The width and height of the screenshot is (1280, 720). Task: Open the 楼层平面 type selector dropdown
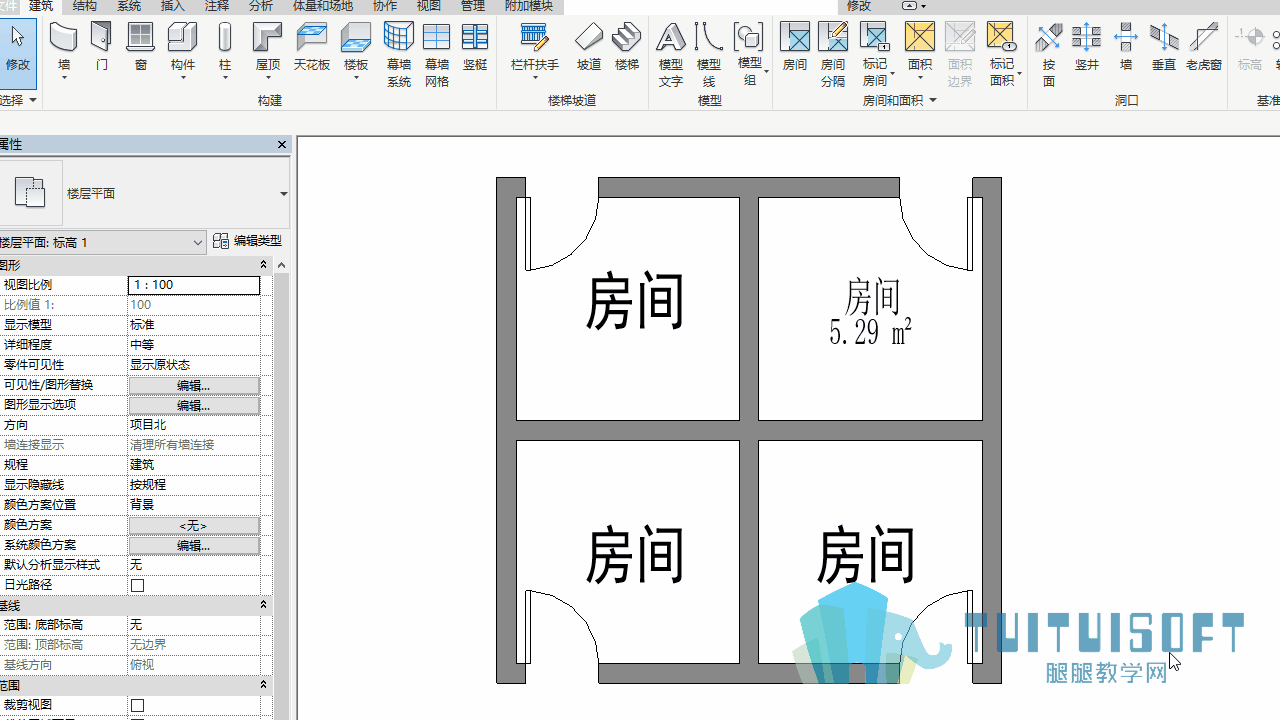point(283,194)
